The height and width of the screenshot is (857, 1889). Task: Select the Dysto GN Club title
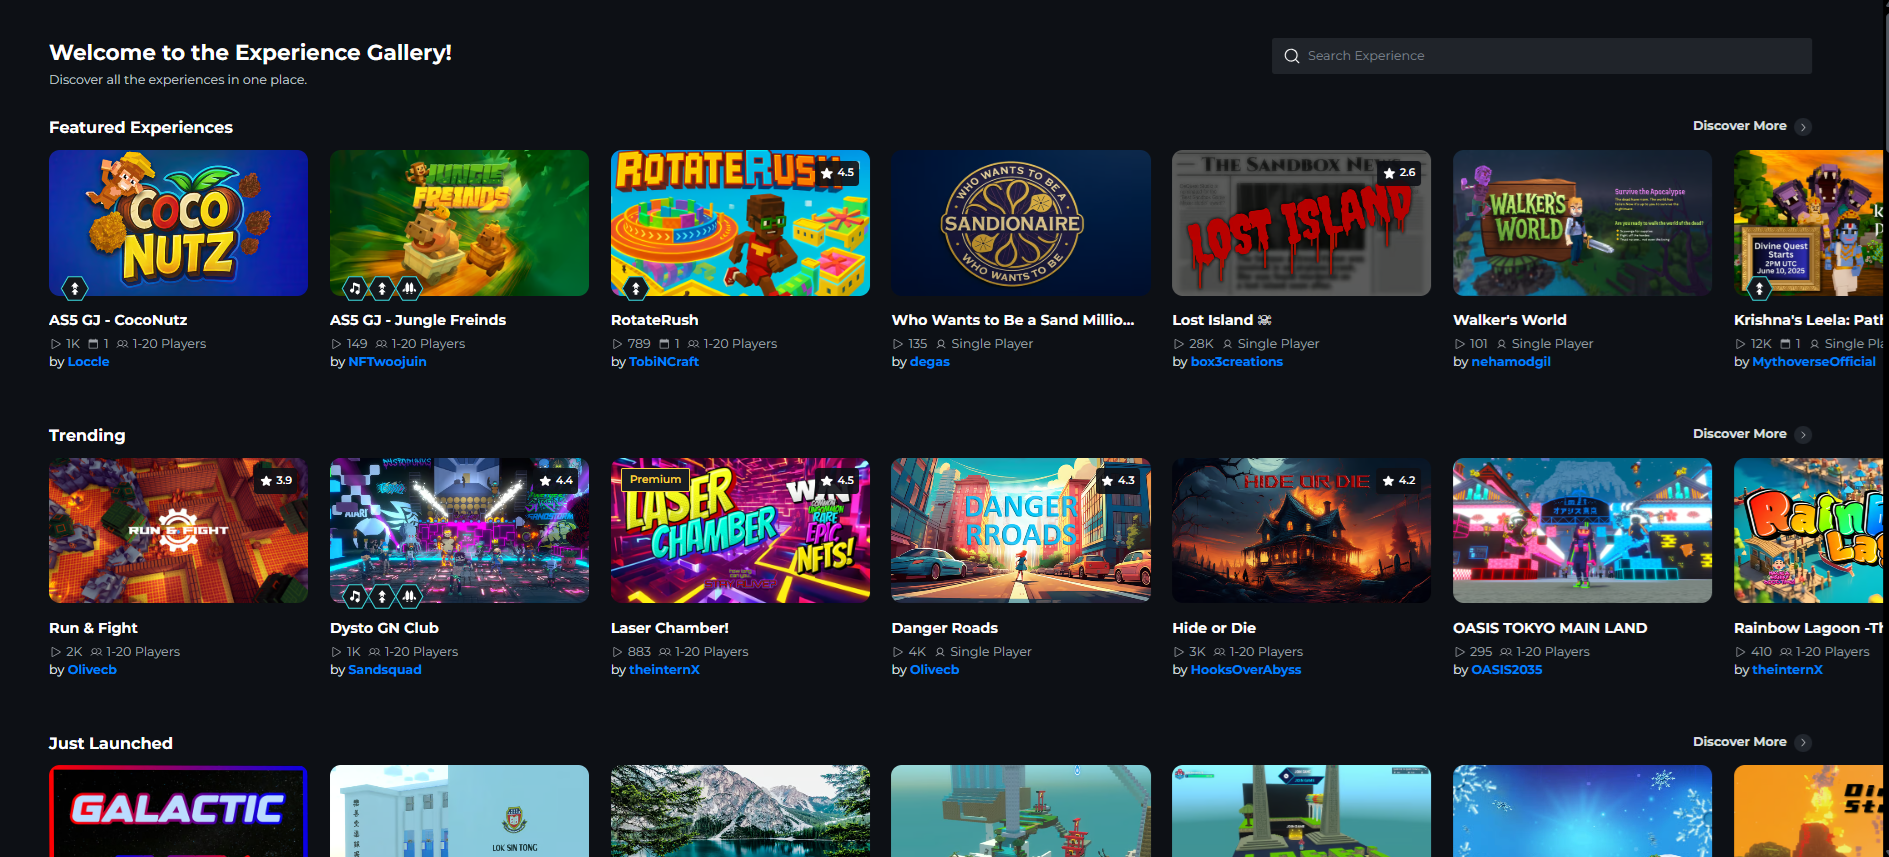click(384, 628)
